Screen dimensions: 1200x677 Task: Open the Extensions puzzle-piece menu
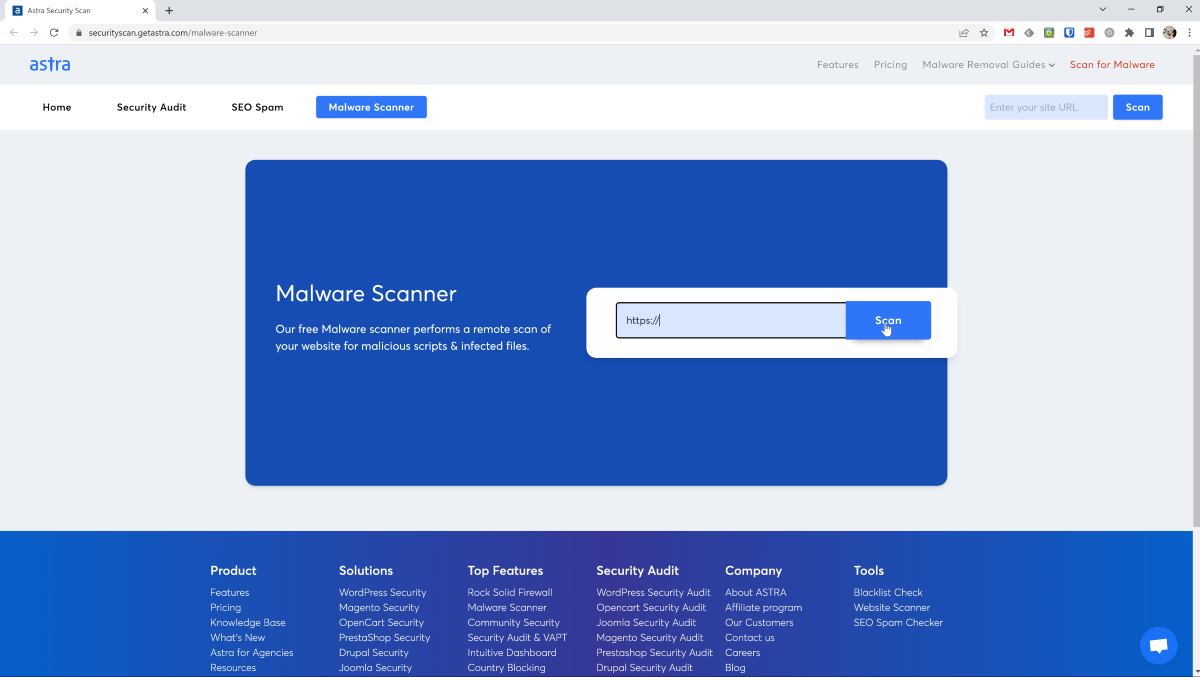pos(1129,32)
